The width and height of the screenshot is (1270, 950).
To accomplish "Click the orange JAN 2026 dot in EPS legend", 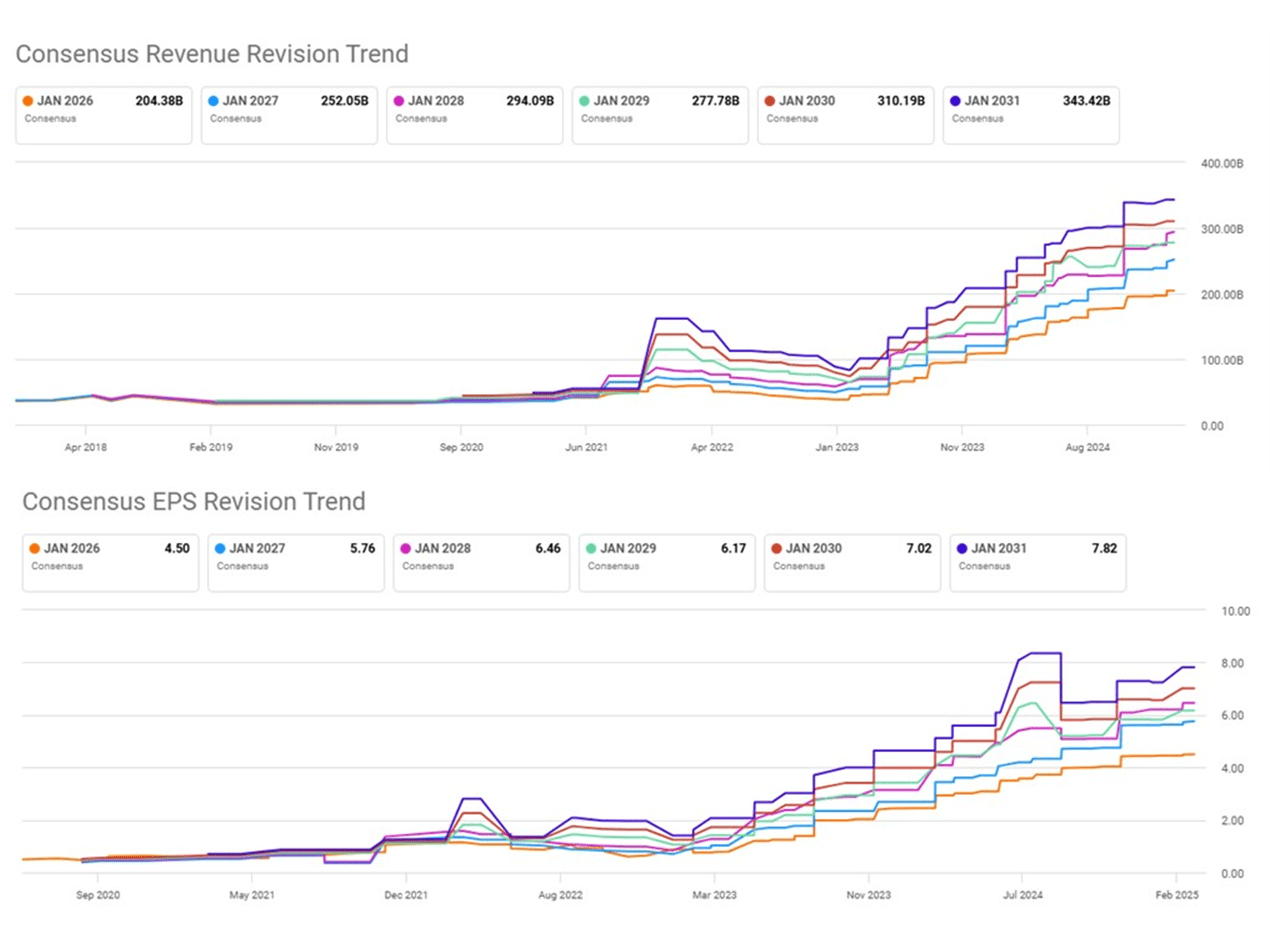I will pyautogui.click(x=33, y=548).
